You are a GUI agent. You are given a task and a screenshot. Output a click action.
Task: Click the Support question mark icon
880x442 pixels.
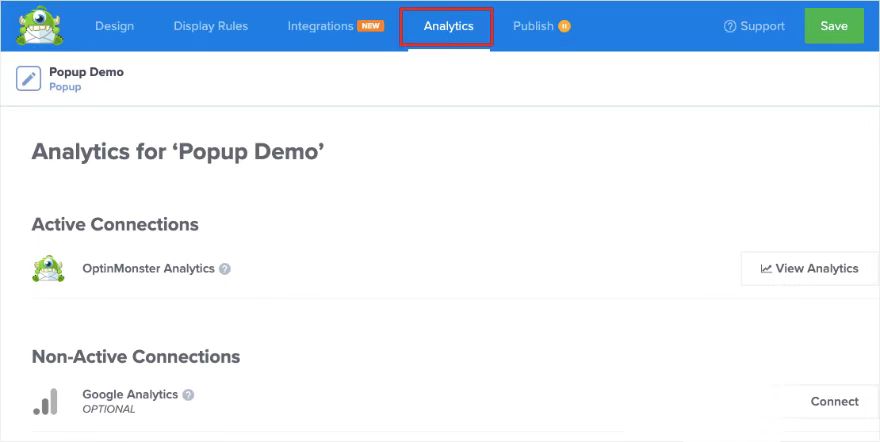click(730, 26)
